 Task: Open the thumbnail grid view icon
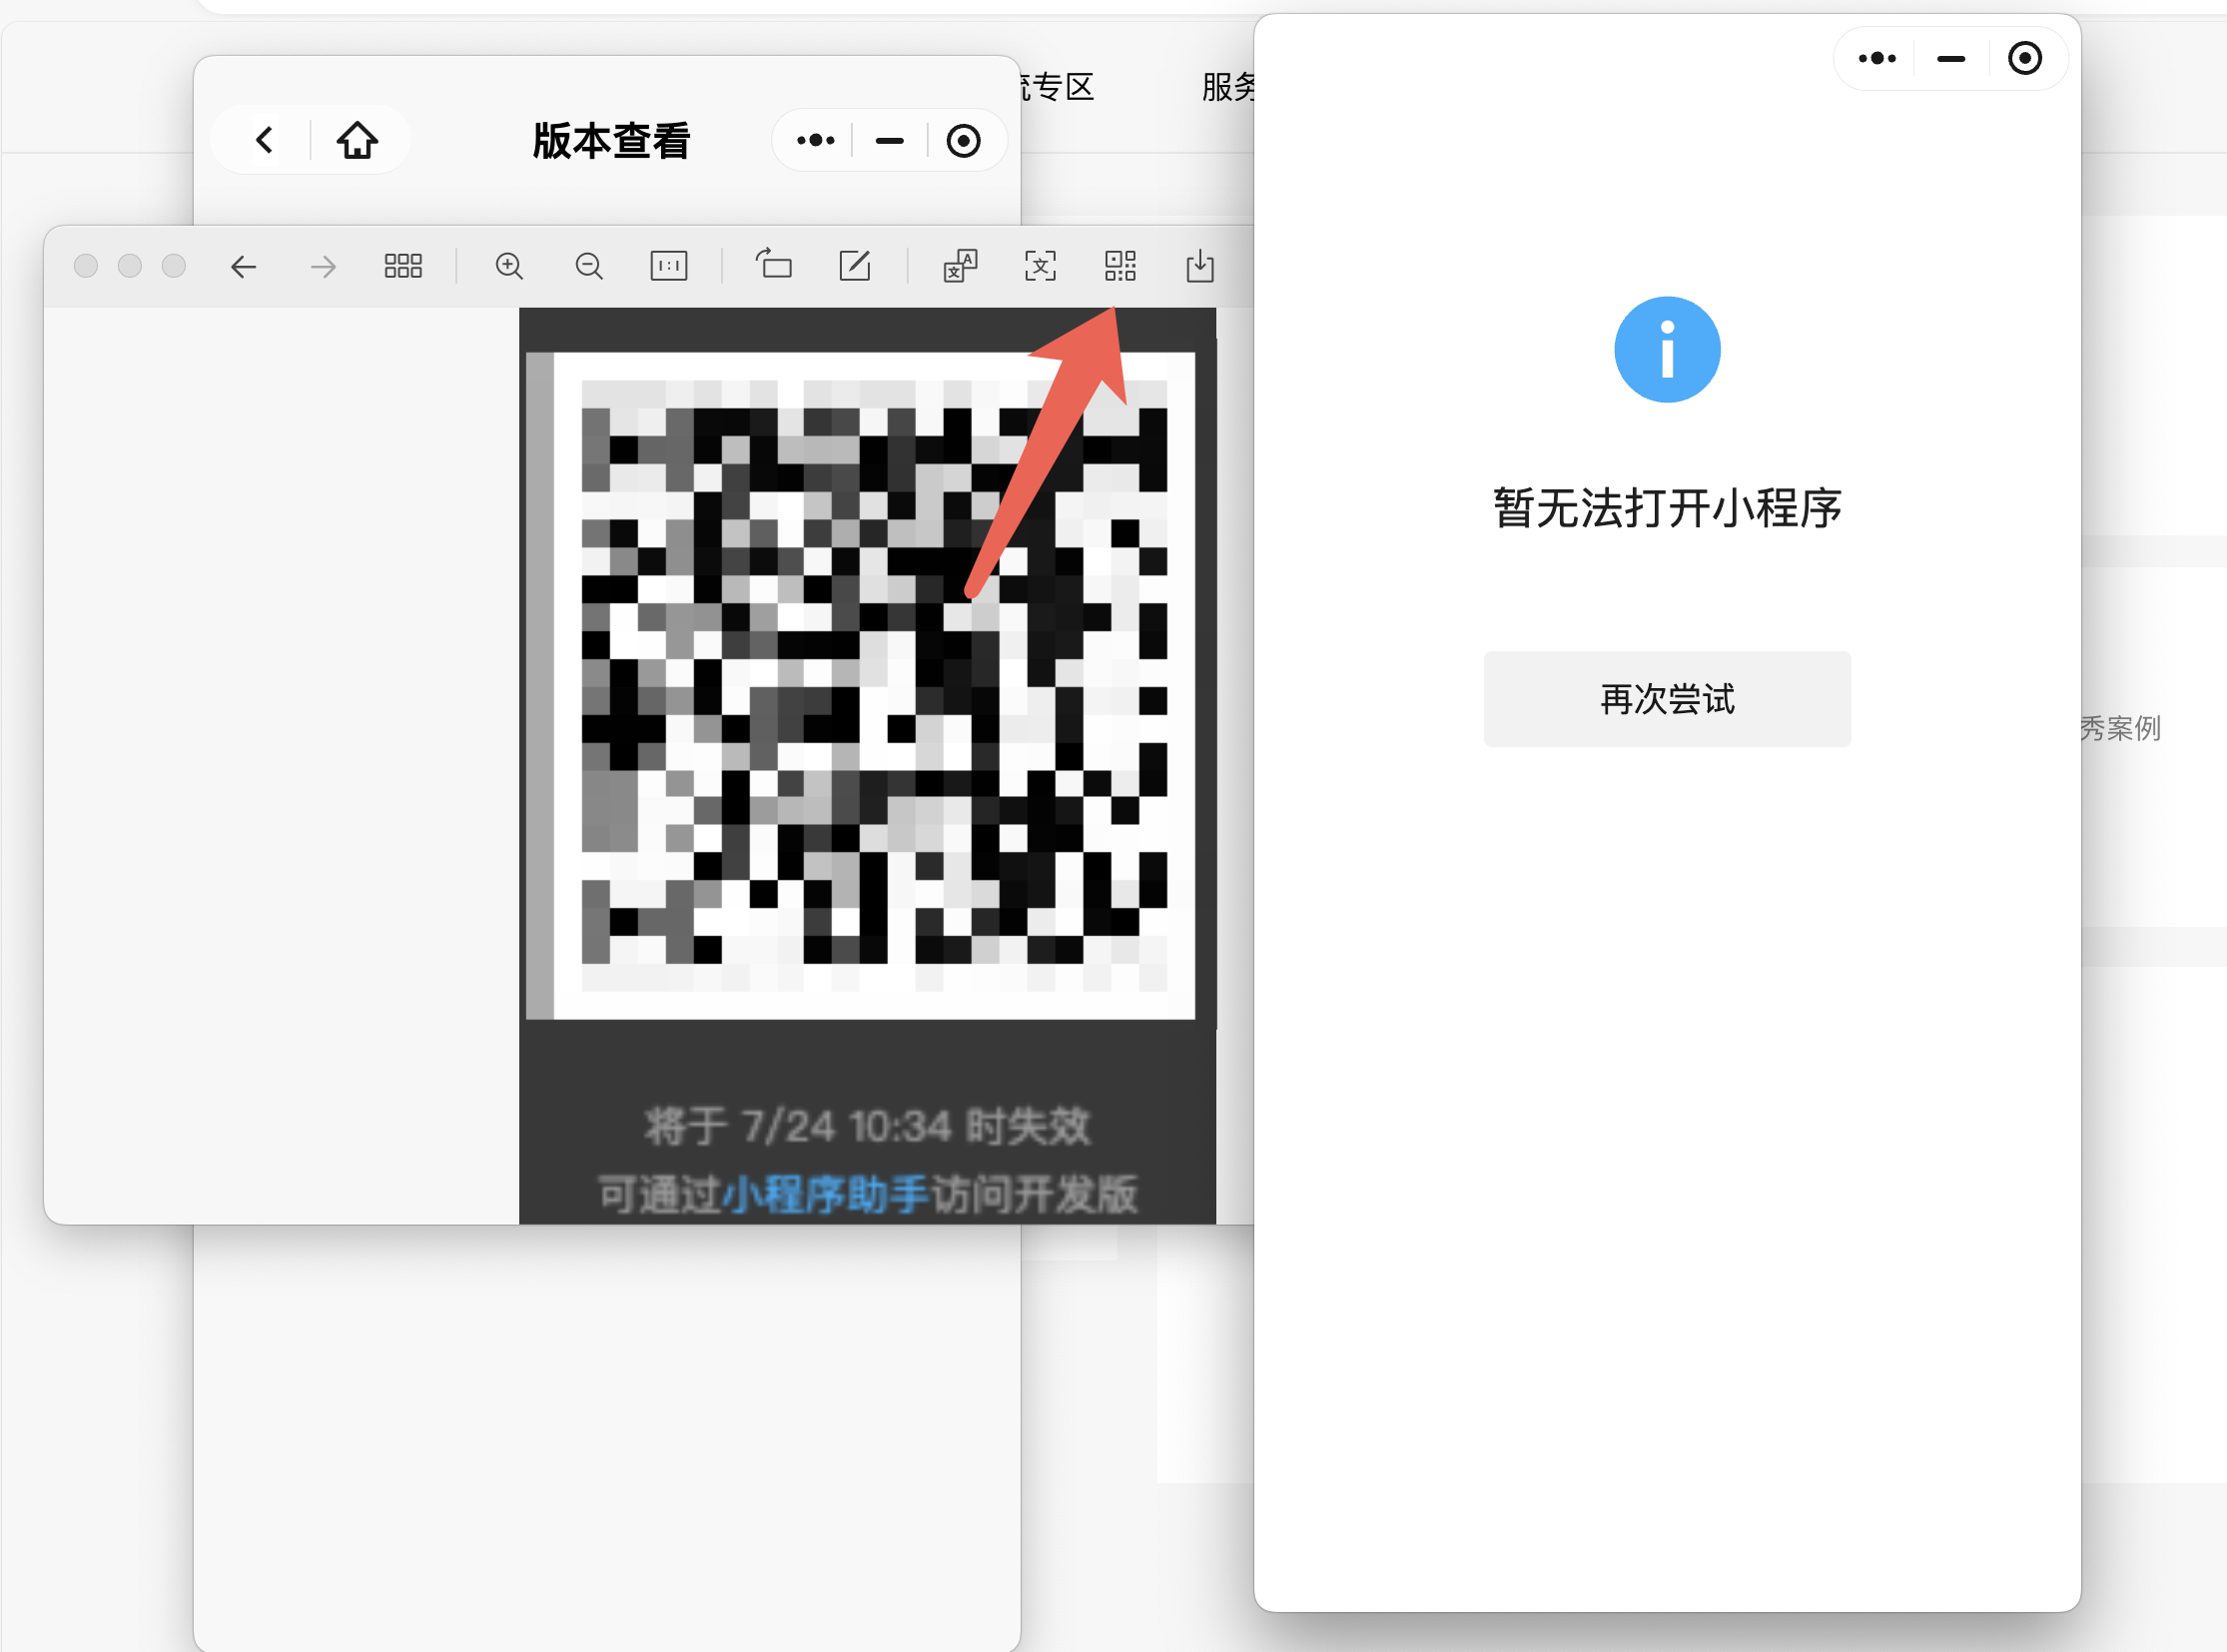[403, 266]
